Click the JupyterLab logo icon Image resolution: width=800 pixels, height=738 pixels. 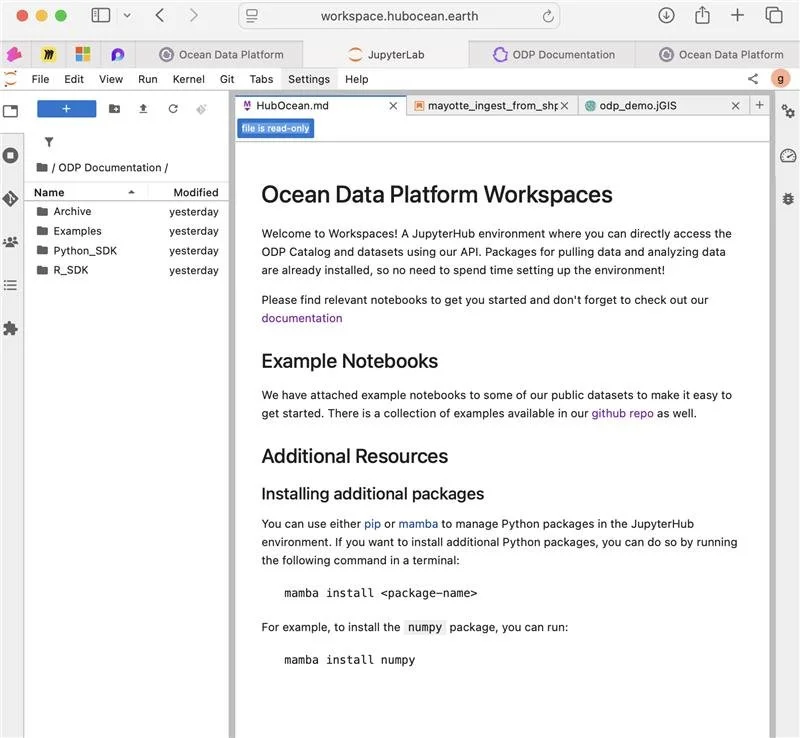click(10, 79)
